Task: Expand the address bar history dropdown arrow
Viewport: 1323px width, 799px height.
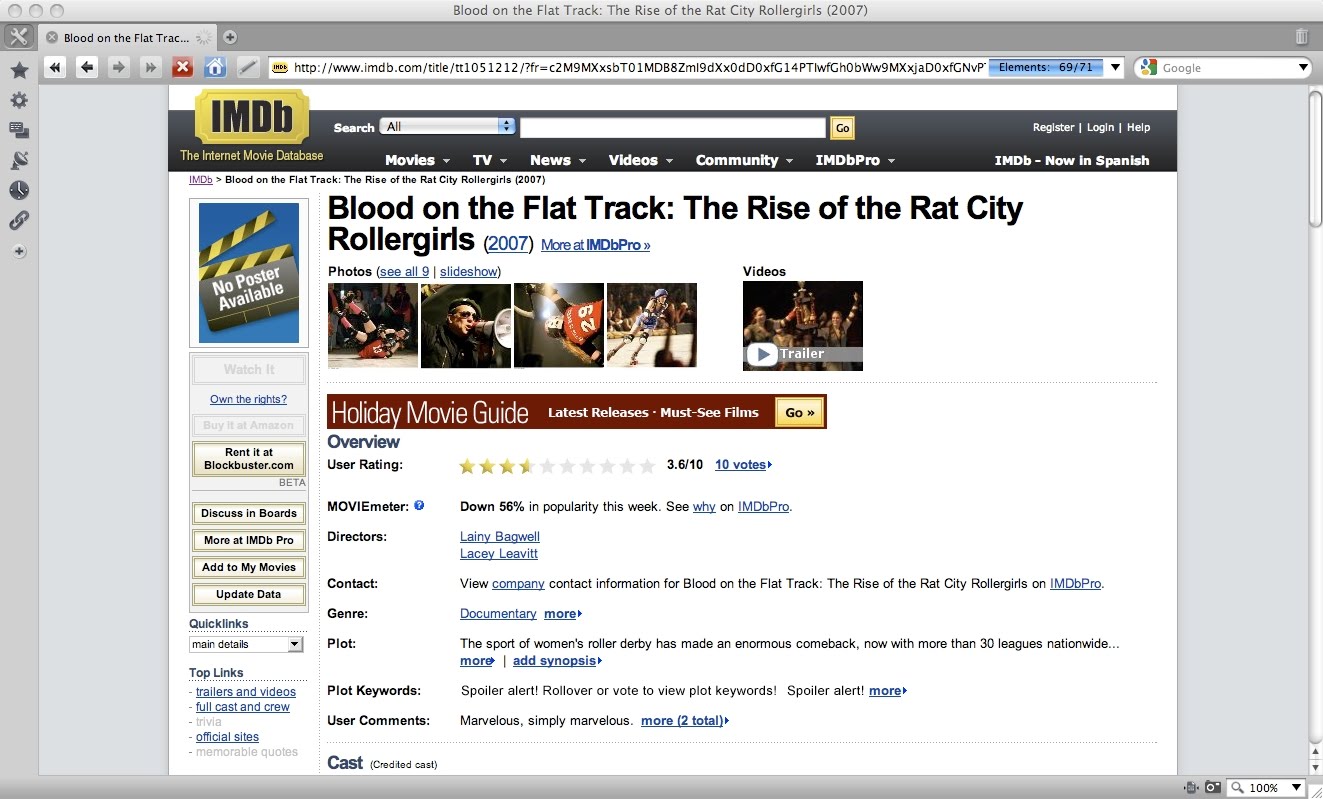Action: tap(1116, 67)
